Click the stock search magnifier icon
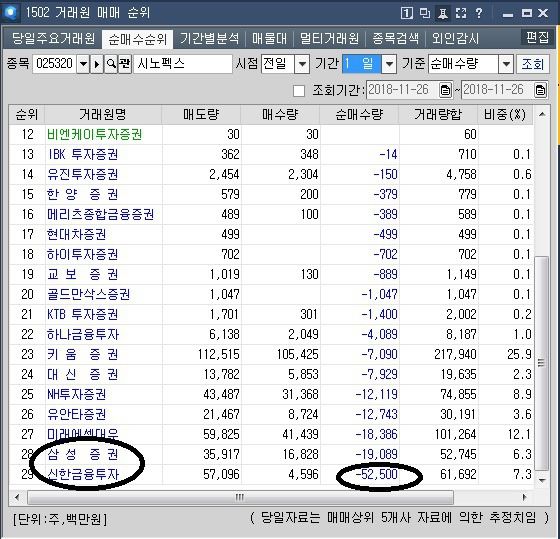Image resolution: width=560 pixels, height=539 pixels. tap(111, 64)
